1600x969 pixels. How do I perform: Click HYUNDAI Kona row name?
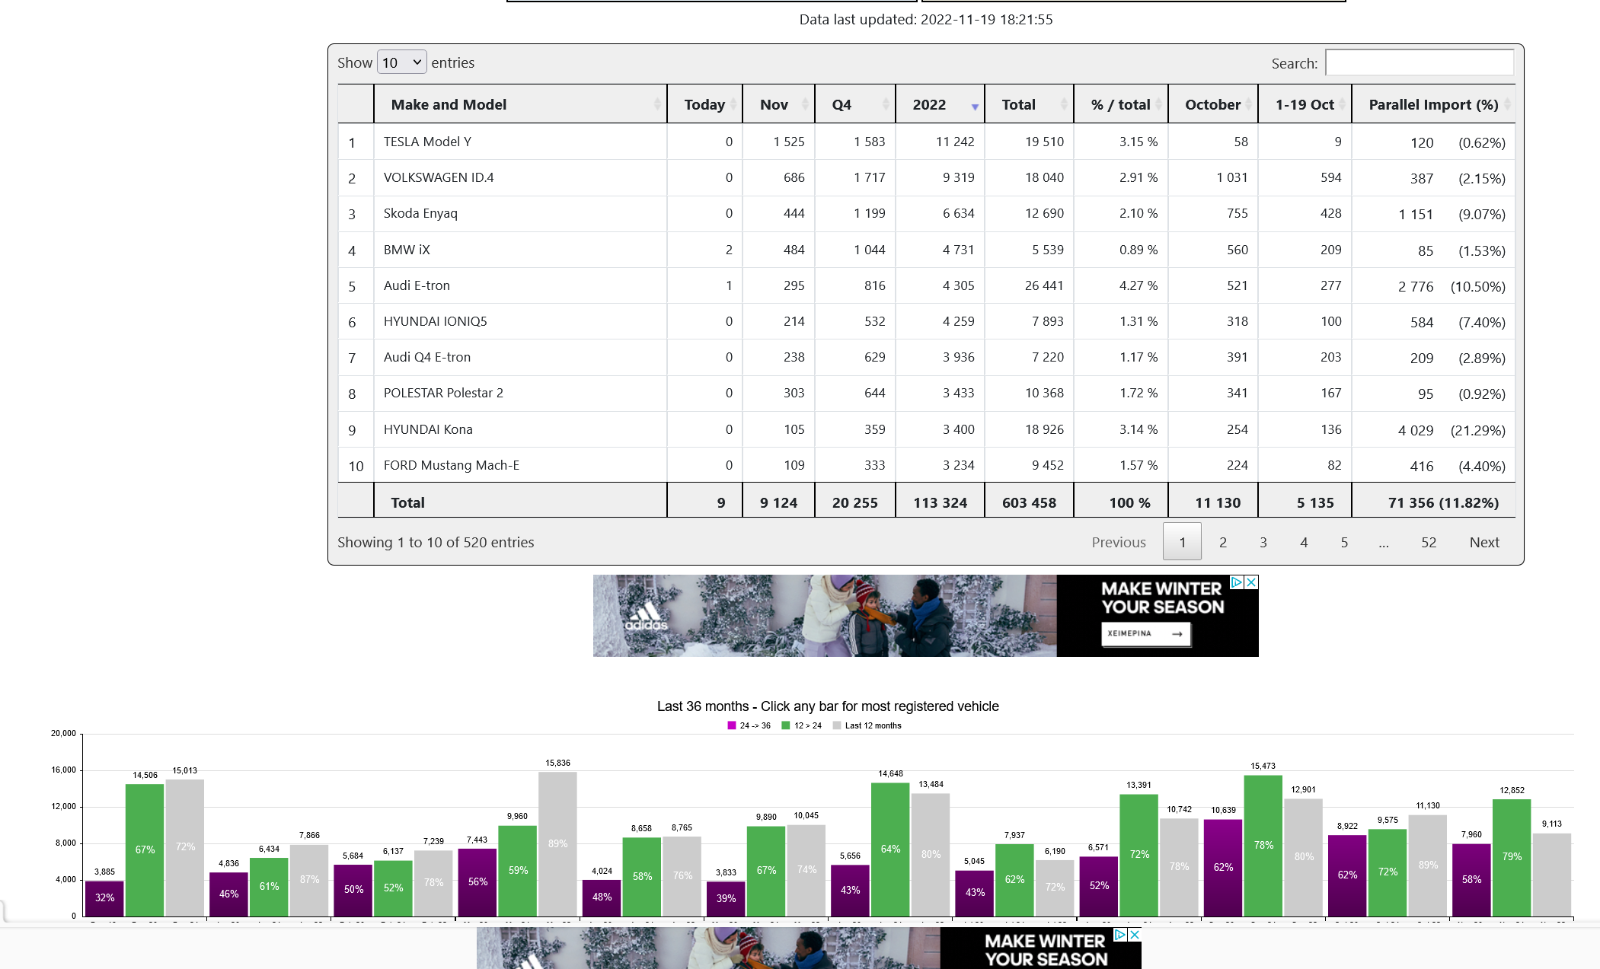[428, 429]
